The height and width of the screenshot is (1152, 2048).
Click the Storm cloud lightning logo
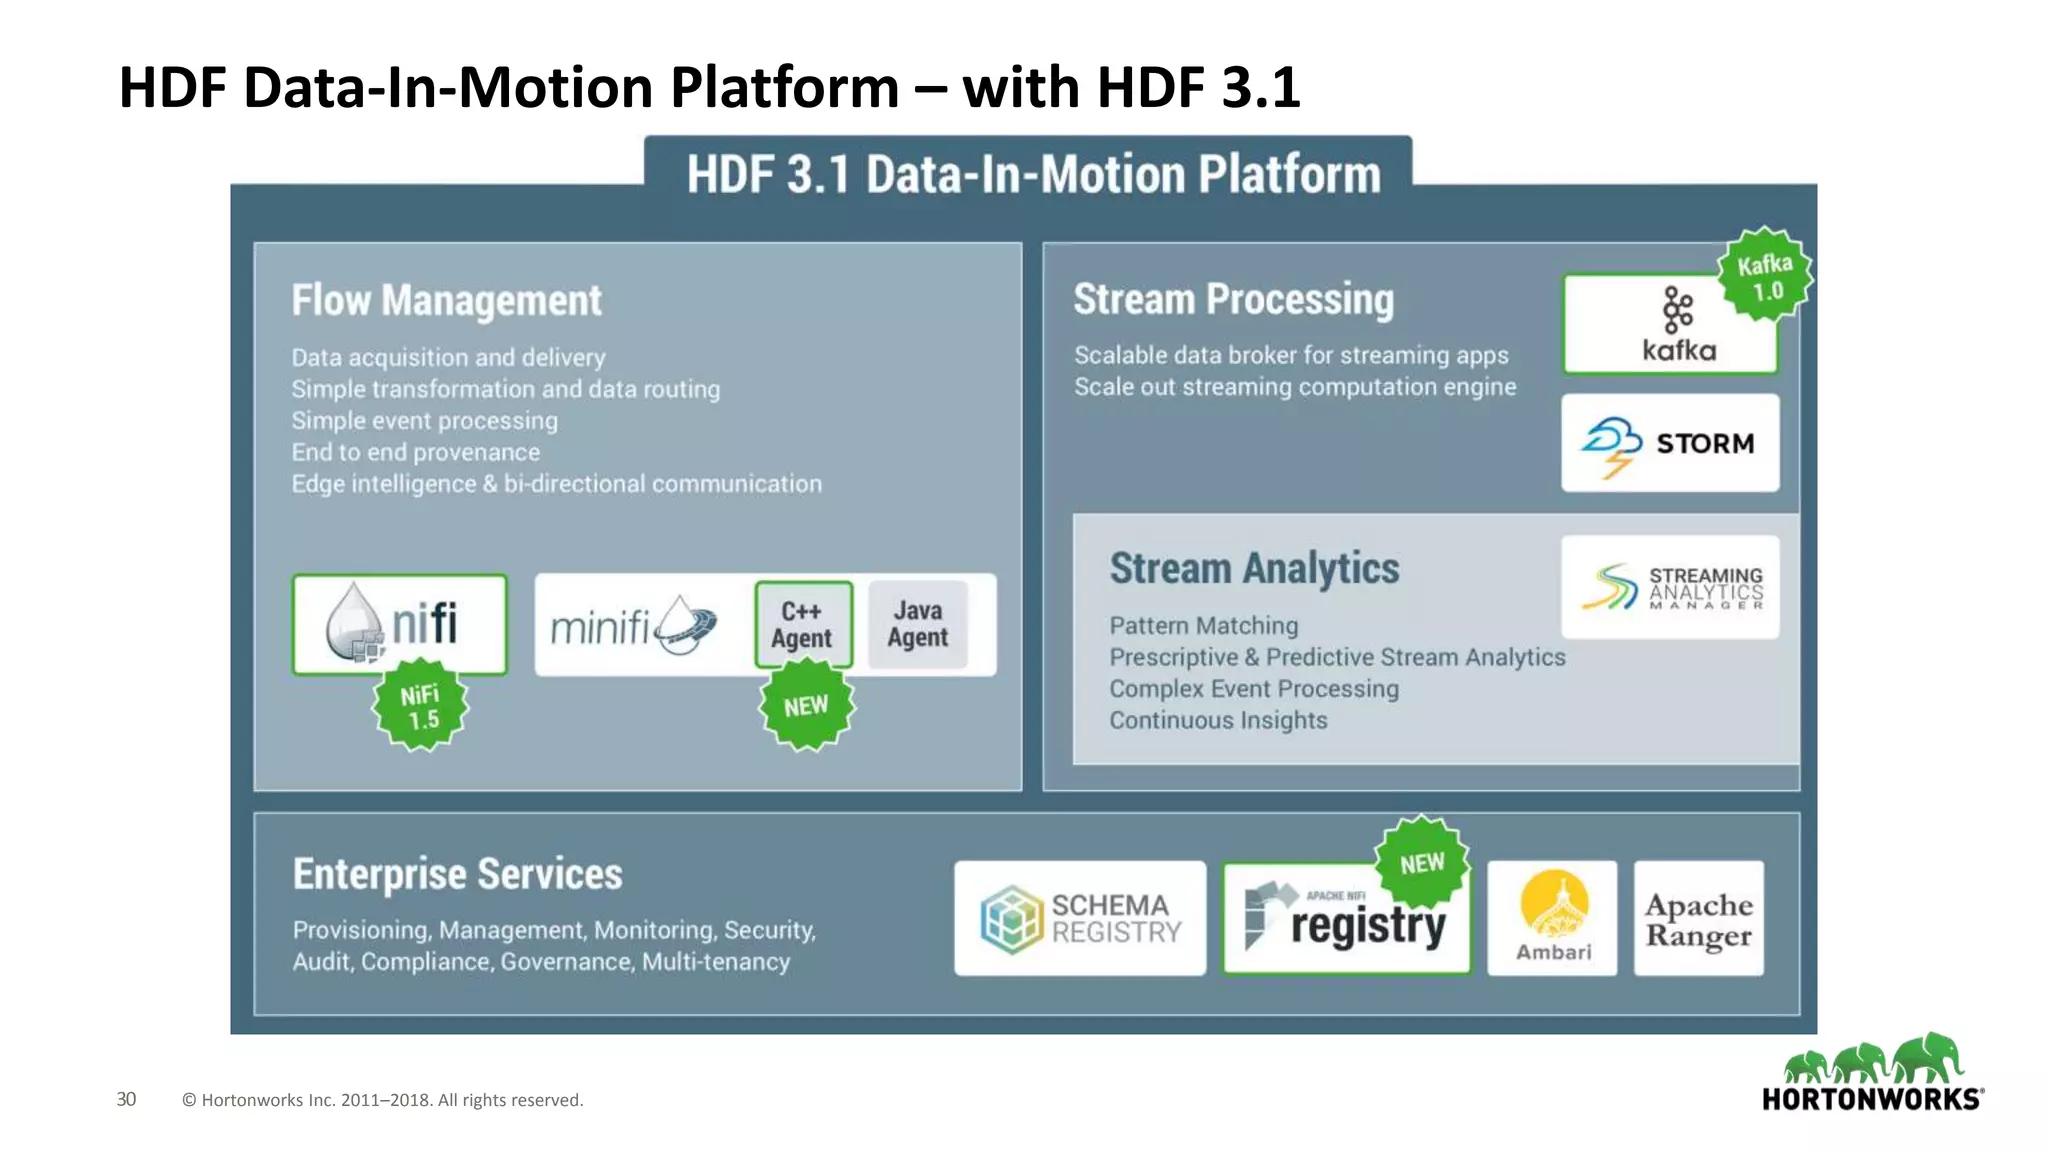coord(1611,445)
